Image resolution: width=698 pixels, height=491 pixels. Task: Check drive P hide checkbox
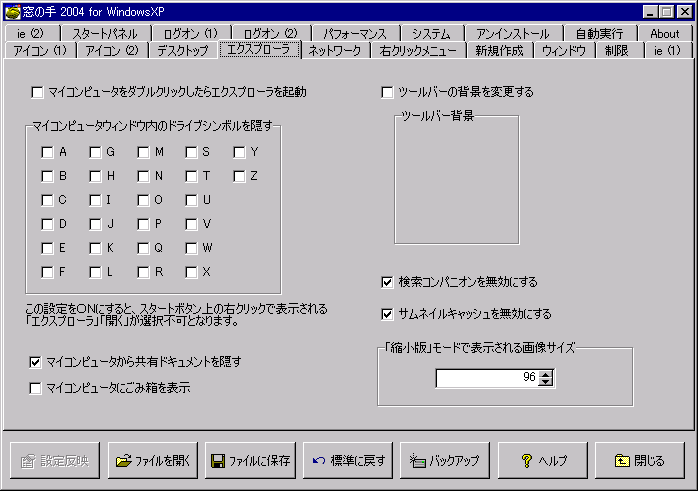coord(143,224)
